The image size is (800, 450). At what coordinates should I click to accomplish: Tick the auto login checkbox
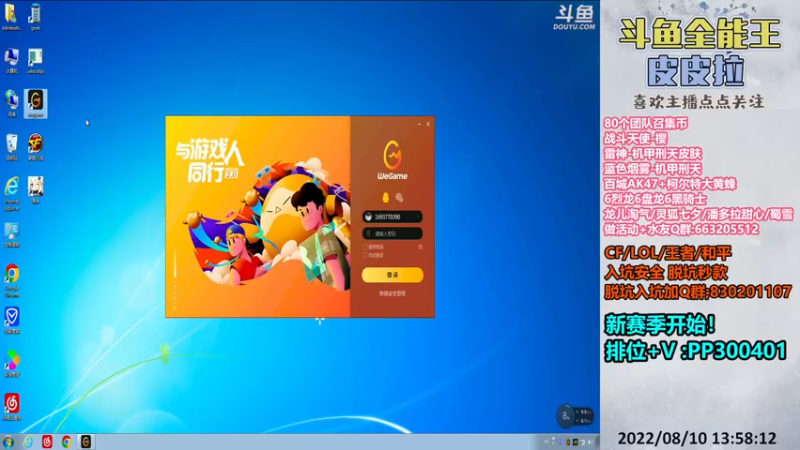click(x=365, y=255)
